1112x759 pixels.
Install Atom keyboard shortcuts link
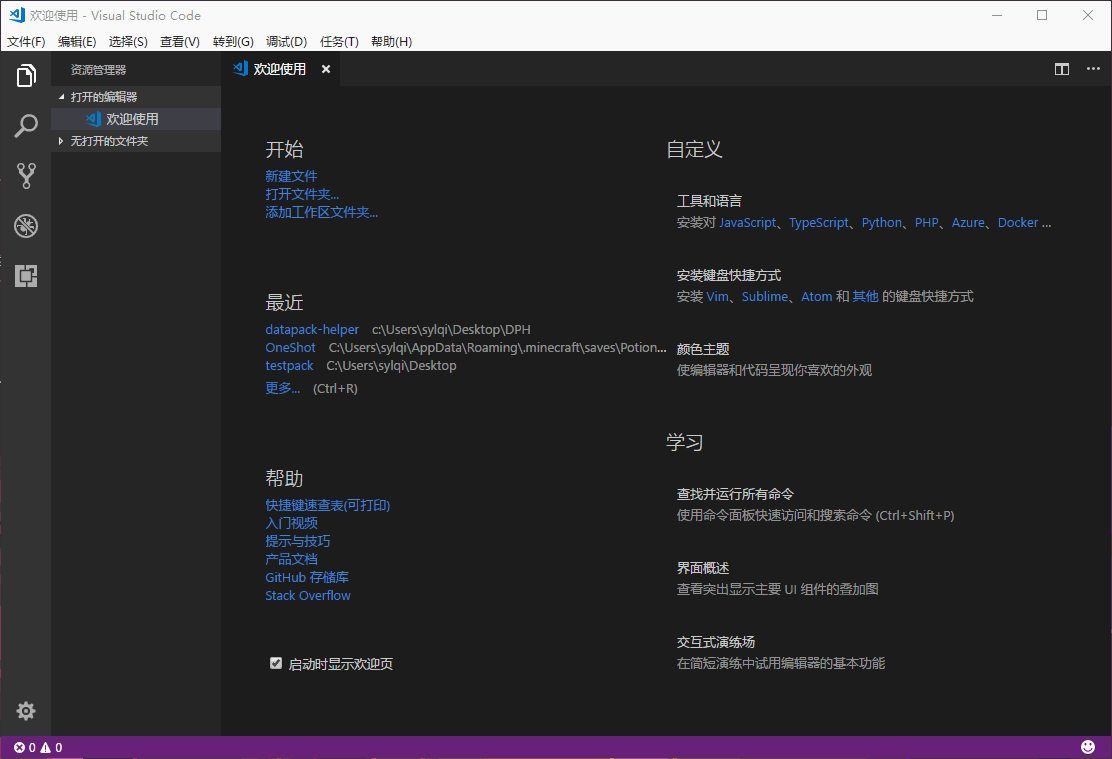pyautogui.click(x=816, y=297)
